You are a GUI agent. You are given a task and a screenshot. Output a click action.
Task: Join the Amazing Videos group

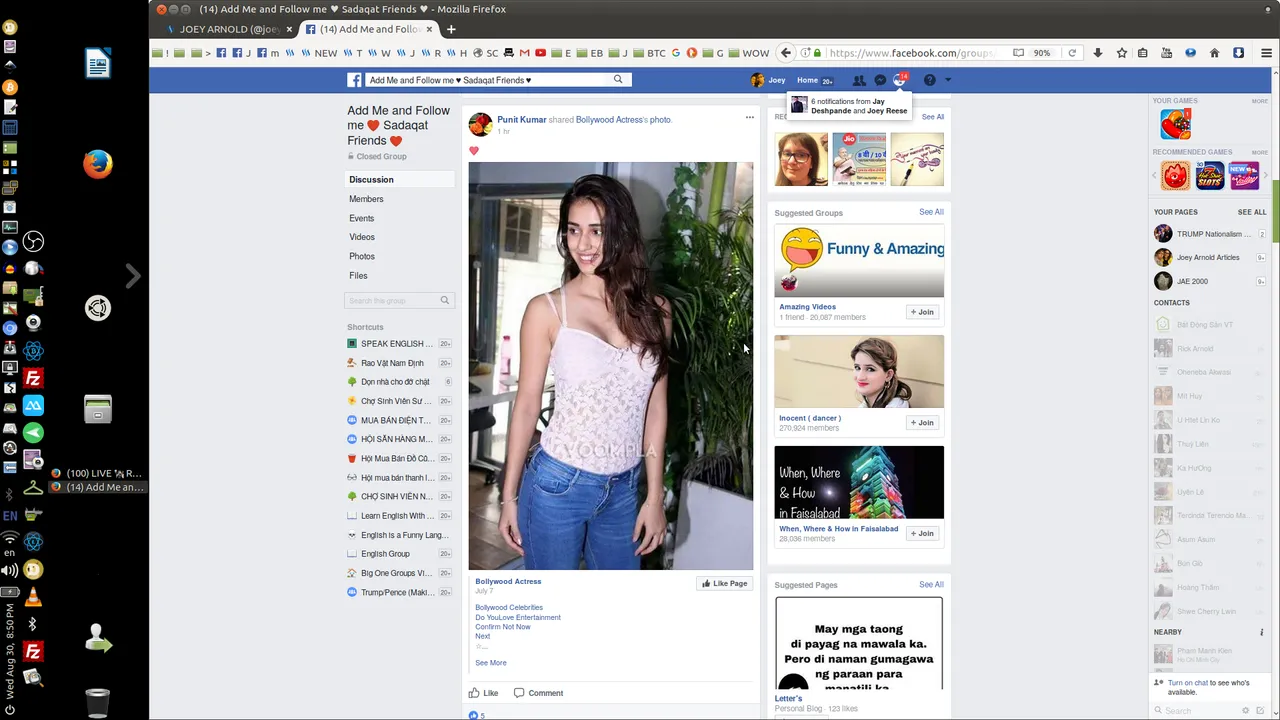click(x=922, y=312)
